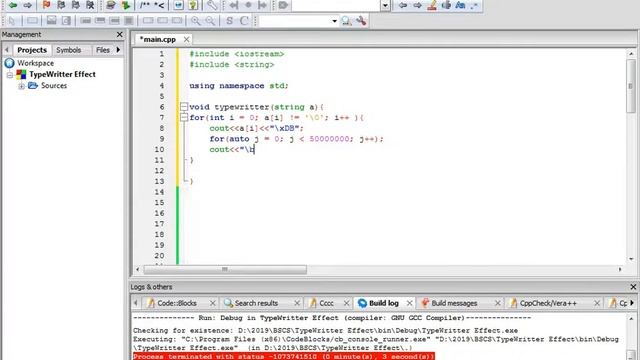Click the 'using namespace std;' code line

click(x=239, y=86)
